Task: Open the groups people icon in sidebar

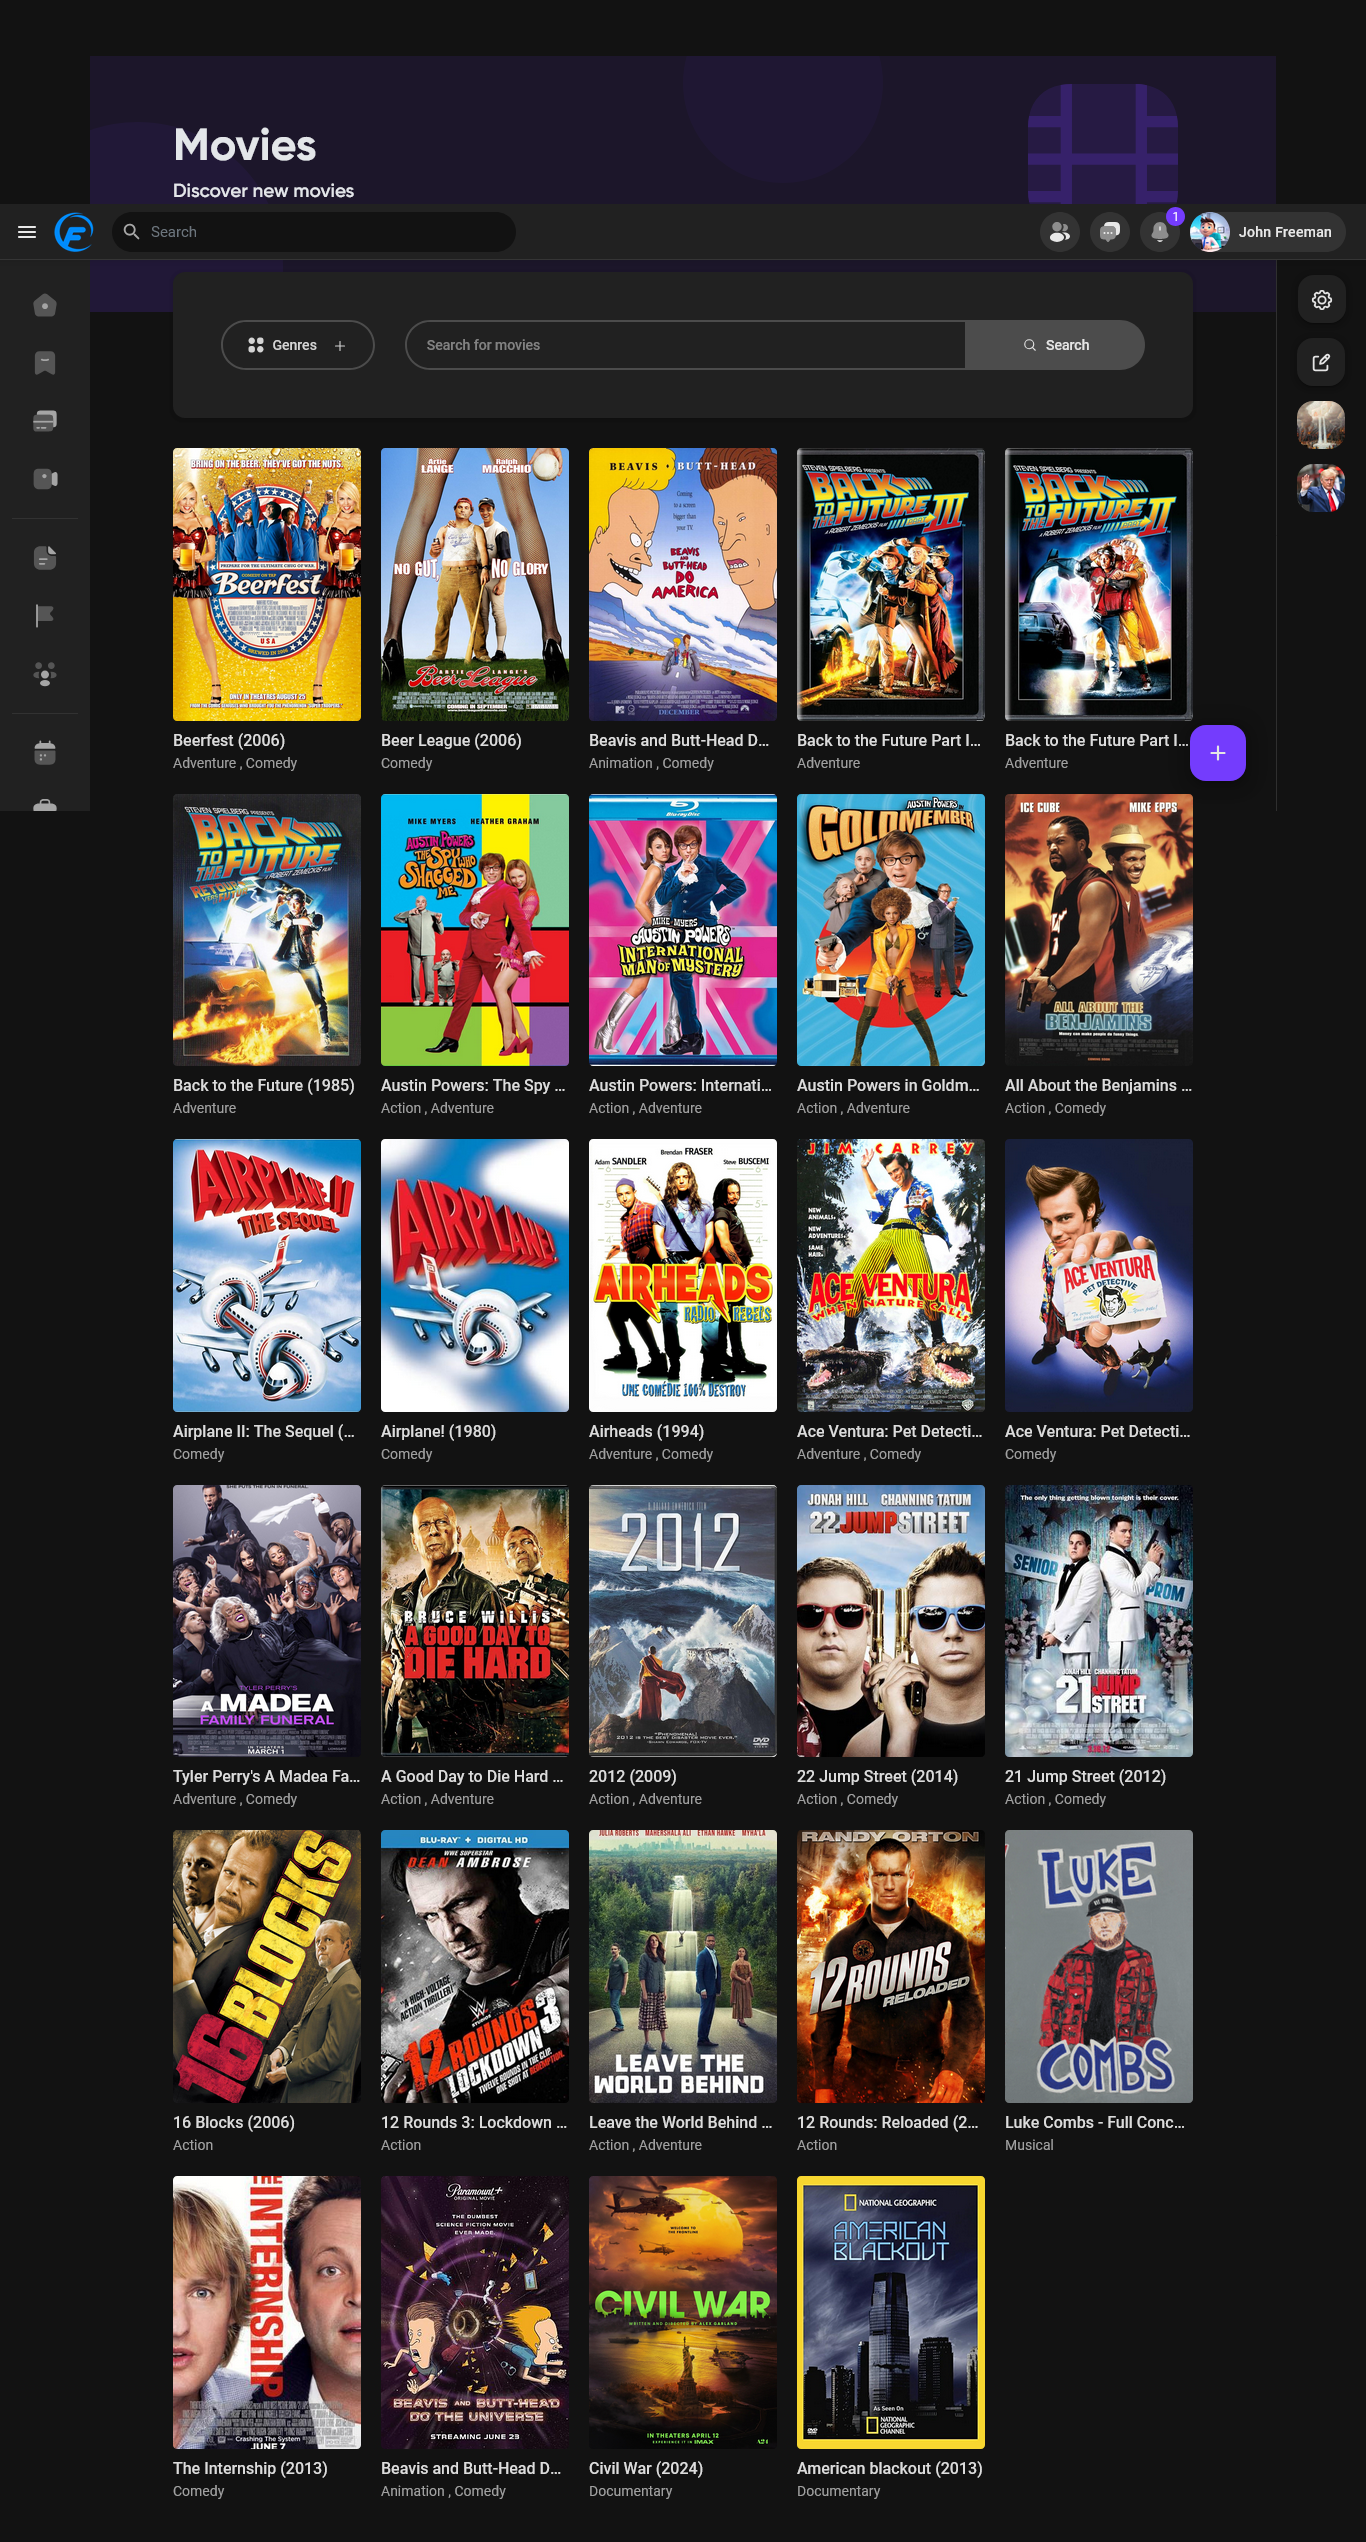Action: 45,674
